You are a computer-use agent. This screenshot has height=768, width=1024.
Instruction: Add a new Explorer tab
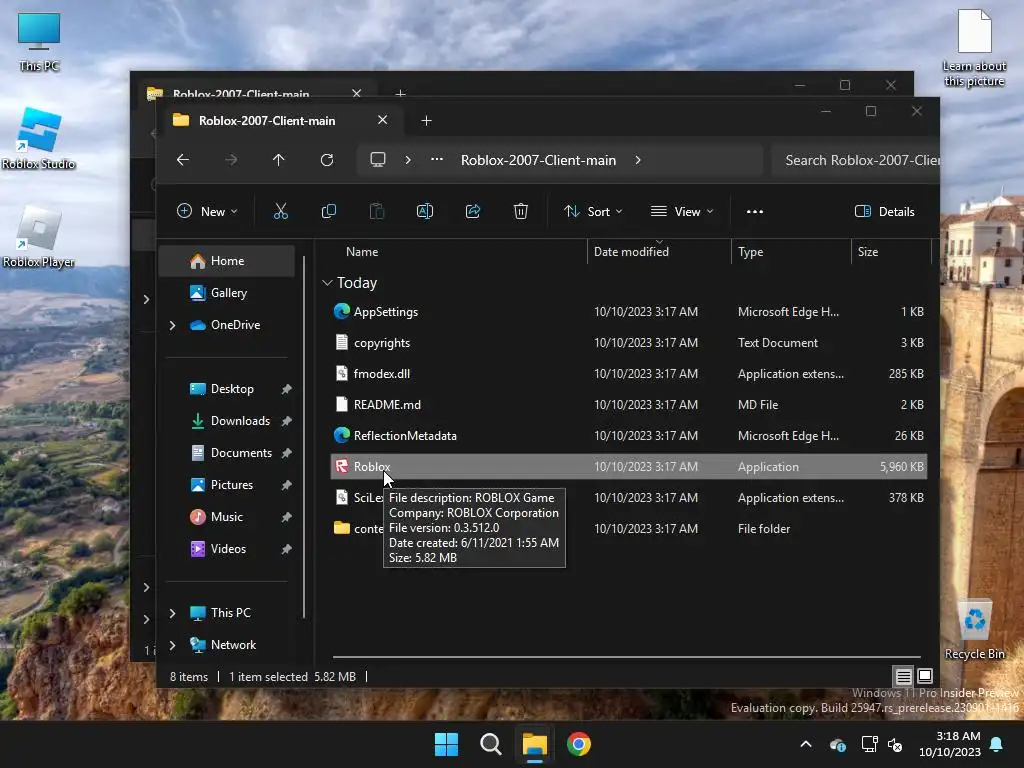pyautogui.click(x=426, y=120)
